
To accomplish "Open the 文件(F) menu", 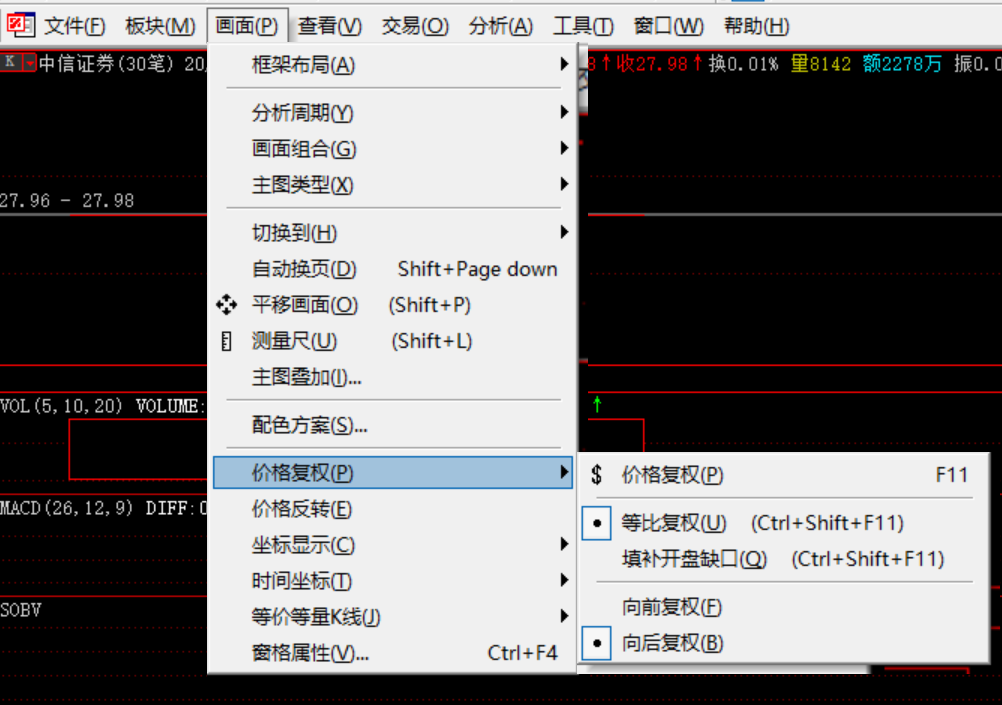I will pos(75,26).
